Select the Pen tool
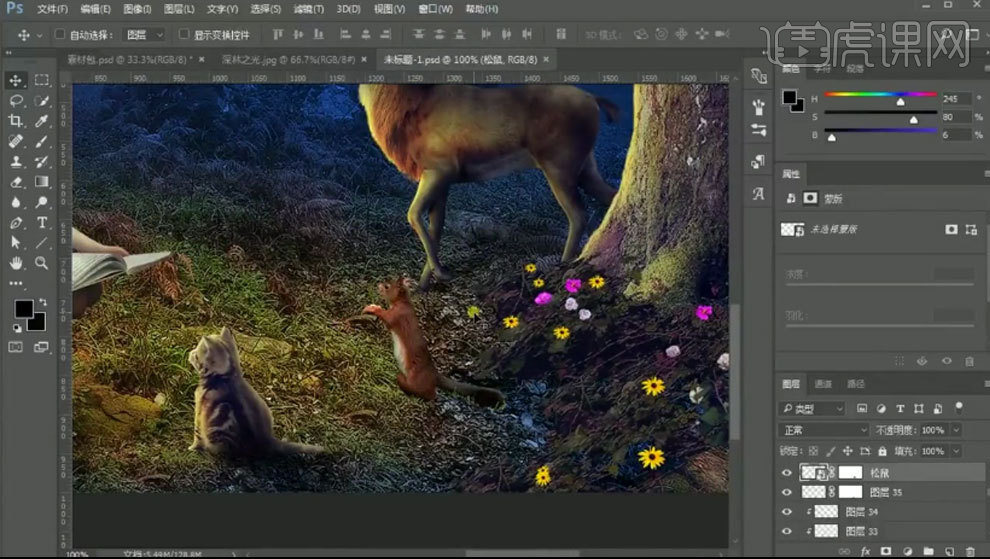This screenshot has height=559, width=990. click(16, 222)
